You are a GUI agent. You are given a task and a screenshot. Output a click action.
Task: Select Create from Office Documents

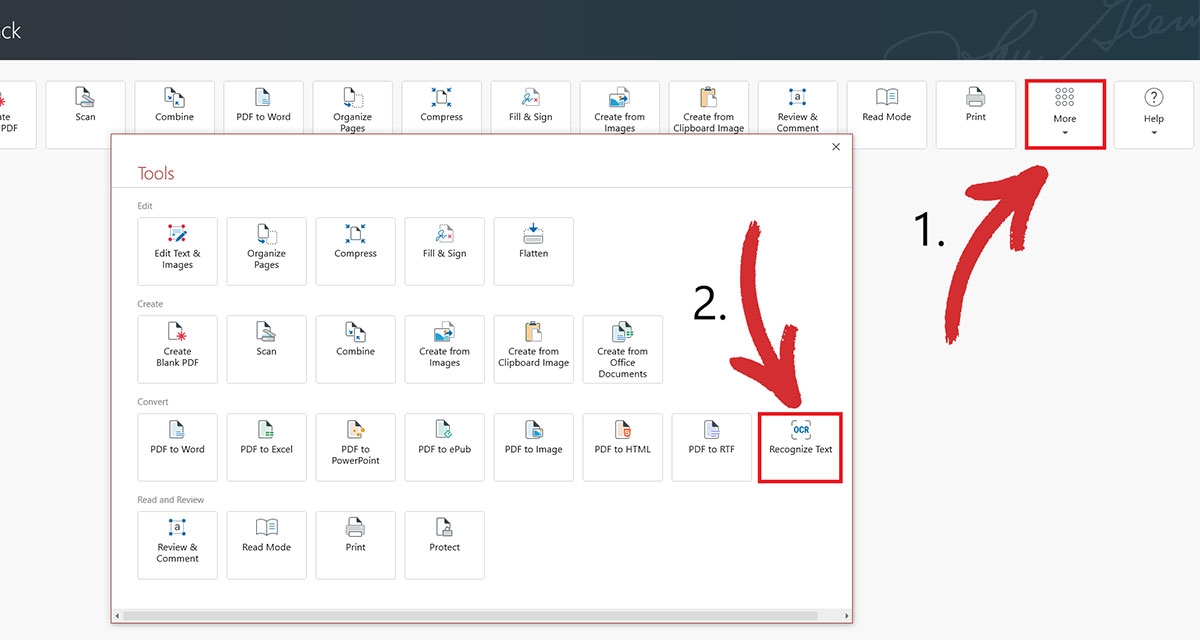[x=622, y=349]
